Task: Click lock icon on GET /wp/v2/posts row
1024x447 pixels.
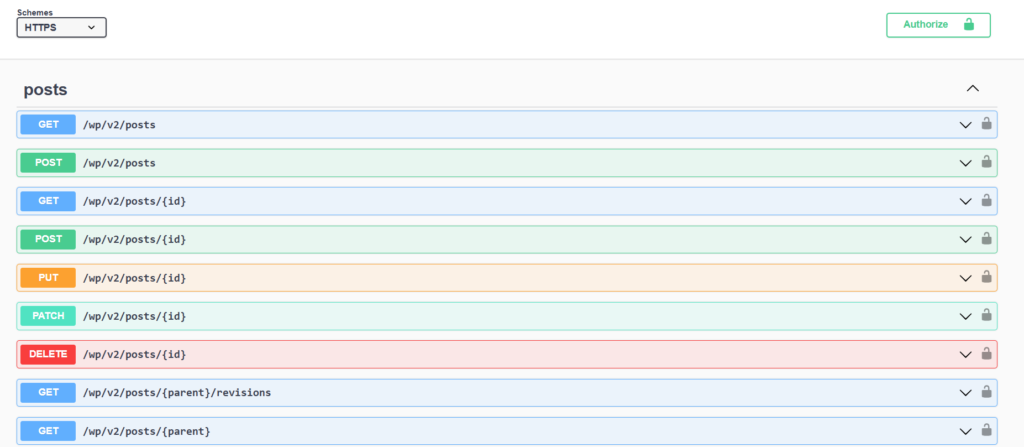Action: [x=986, y=124]
